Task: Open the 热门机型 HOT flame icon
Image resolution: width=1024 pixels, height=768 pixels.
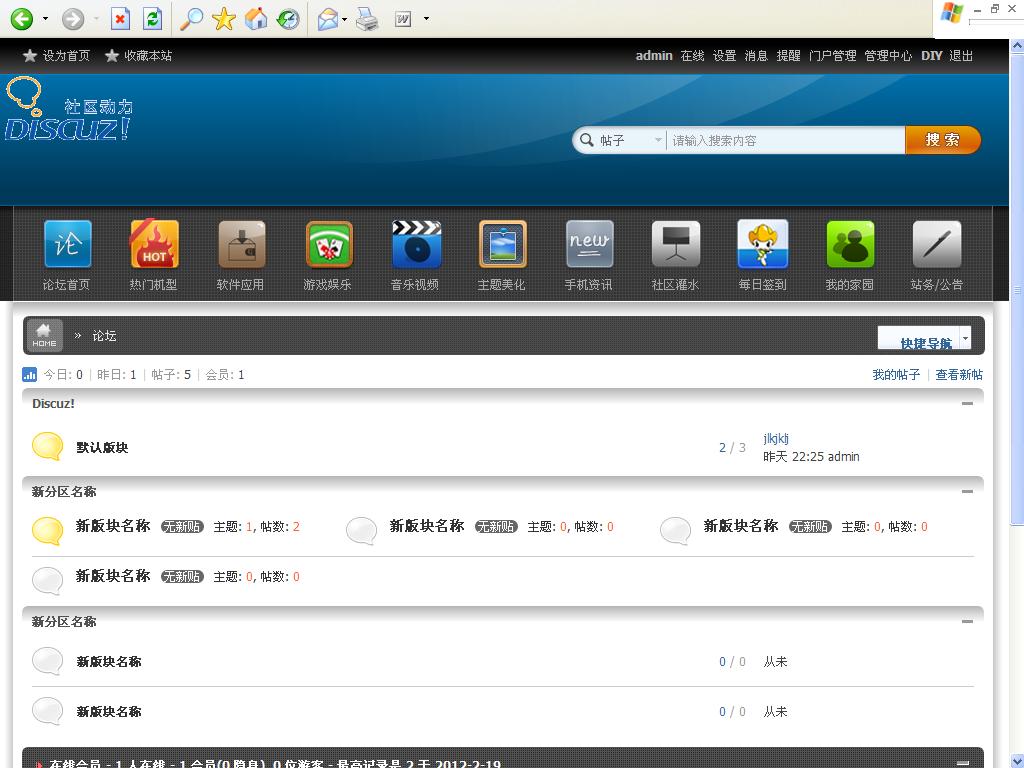Action: [154, 244]
